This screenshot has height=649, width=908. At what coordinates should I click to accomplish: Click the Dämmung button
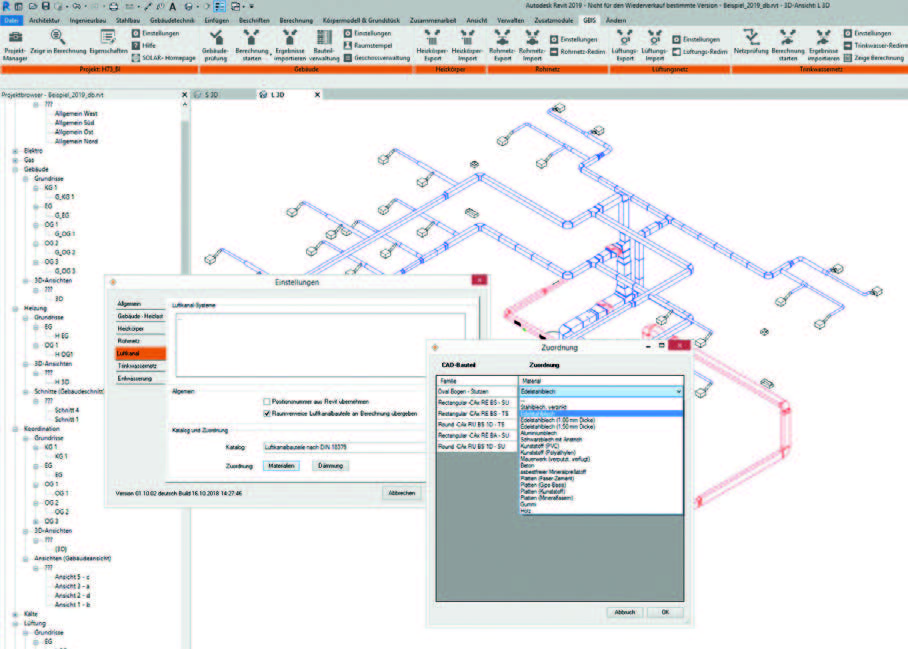(x=331, y=465)
